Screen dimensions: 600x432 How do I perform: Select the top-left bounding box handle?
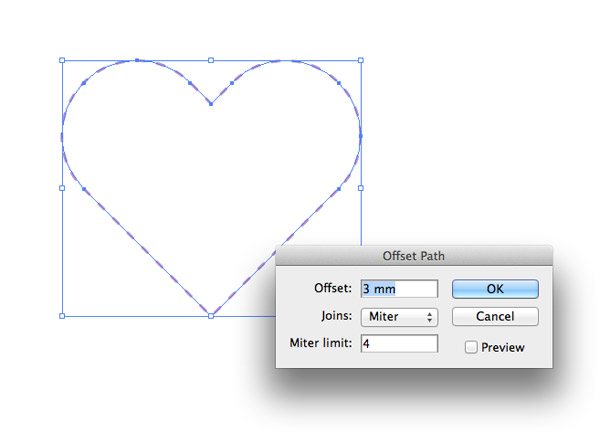pyautogui.click(x=62, y=60)
